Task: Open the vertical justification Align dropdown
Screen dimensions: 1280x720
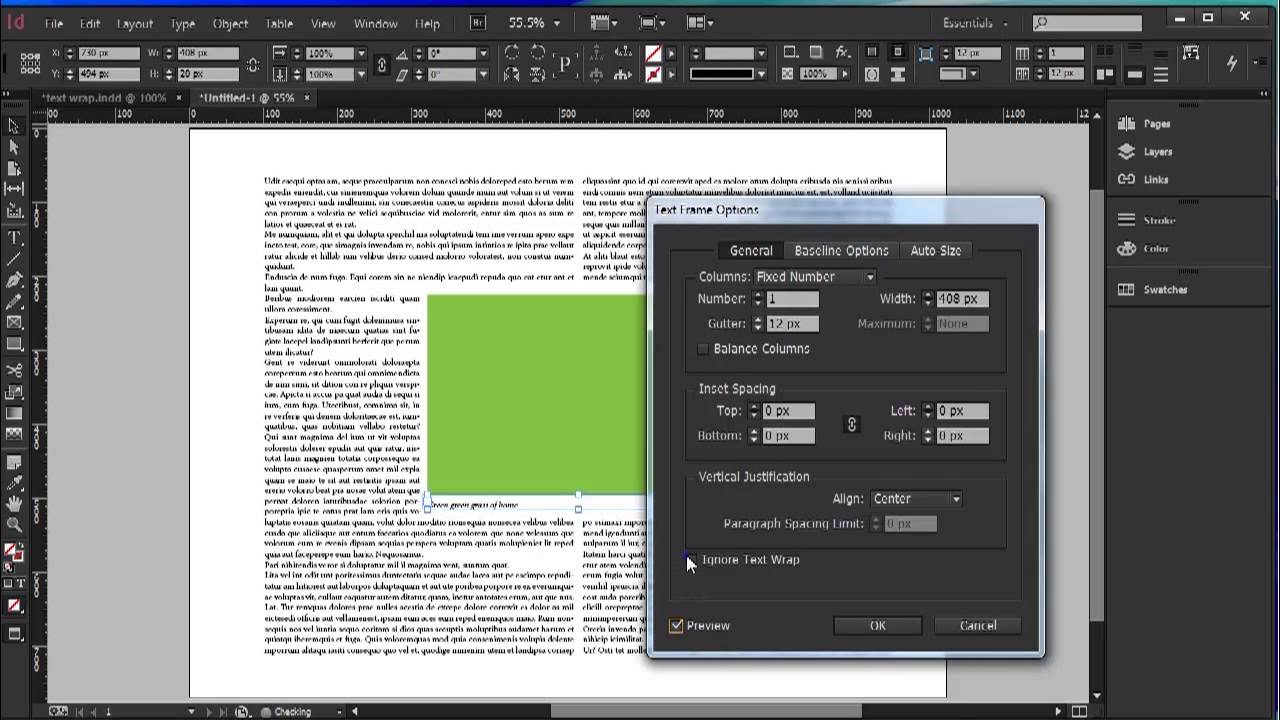Action: coord(915,499)
